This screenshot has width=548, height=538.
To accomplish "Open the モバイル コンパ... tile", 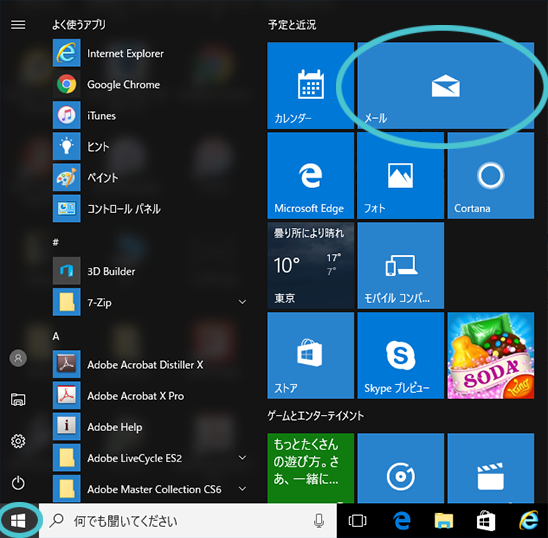I will click(401, 266).
